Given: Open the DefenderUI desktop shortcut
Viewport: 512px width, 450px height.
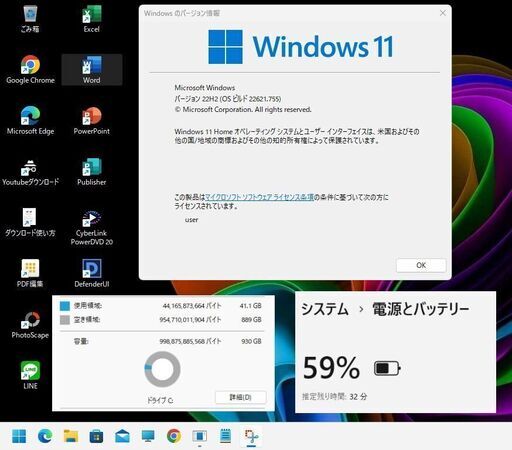Looking at the screenshot, I should (x=92, y=273).
